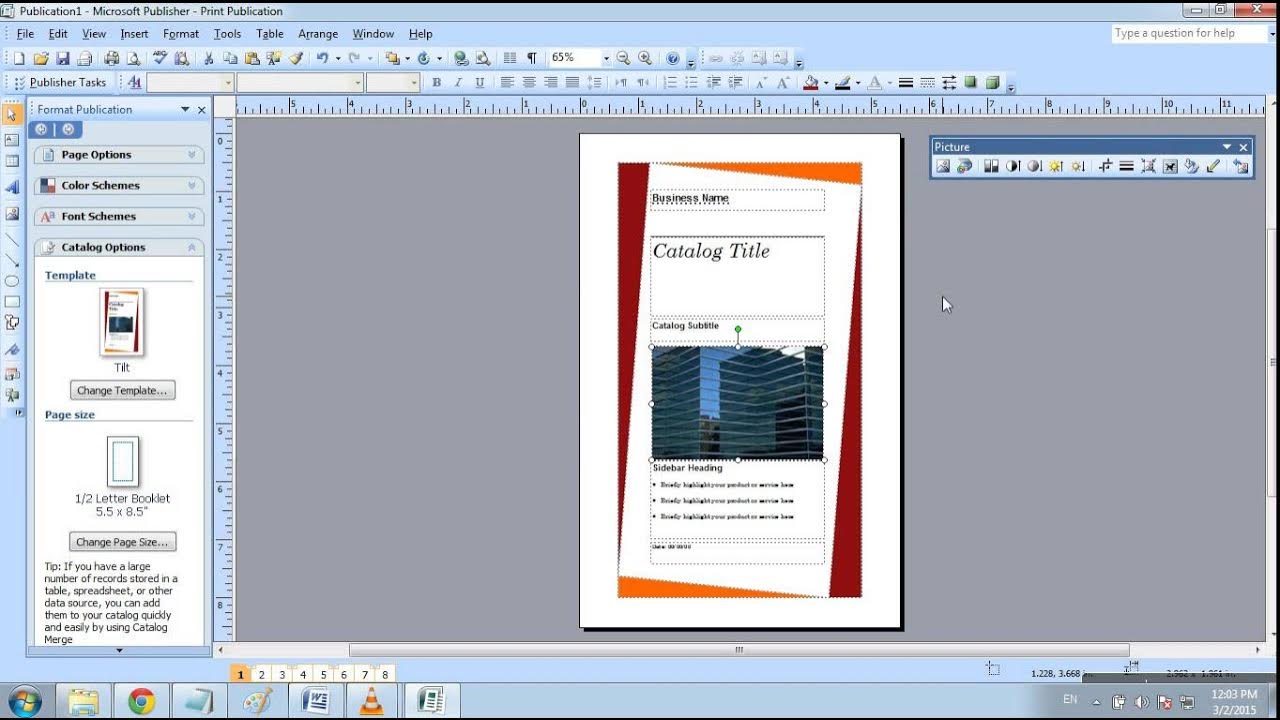The image size is (1280, 720).
Task: Toggle Italic formatting
Action: (458, 83)
